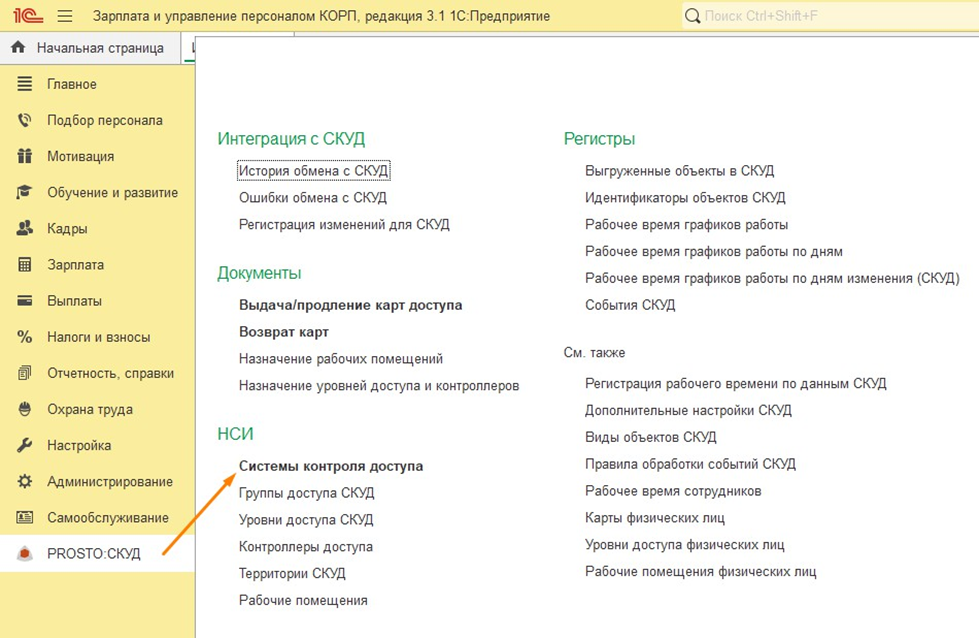Click the Главное list icon
This screenshot has width=979, height=638.
click(24, 84)
